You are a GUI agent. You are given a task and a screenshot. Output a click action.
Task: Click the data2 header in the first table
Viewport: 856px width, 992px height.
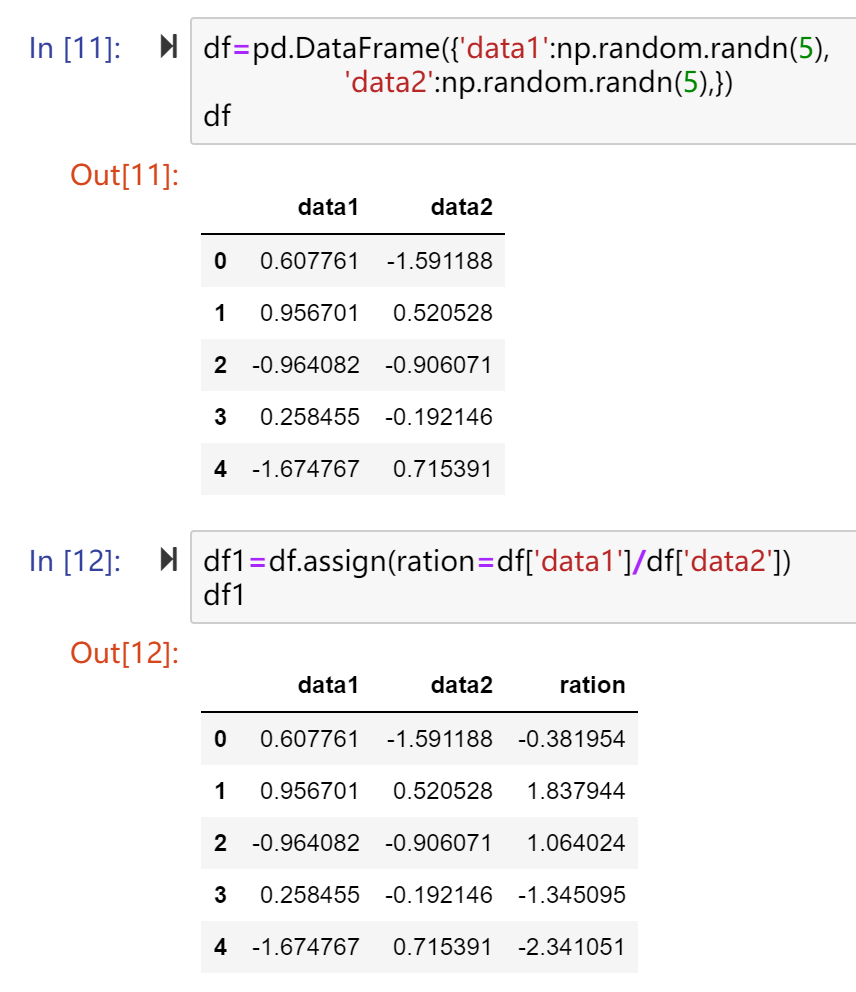point(461,207)
